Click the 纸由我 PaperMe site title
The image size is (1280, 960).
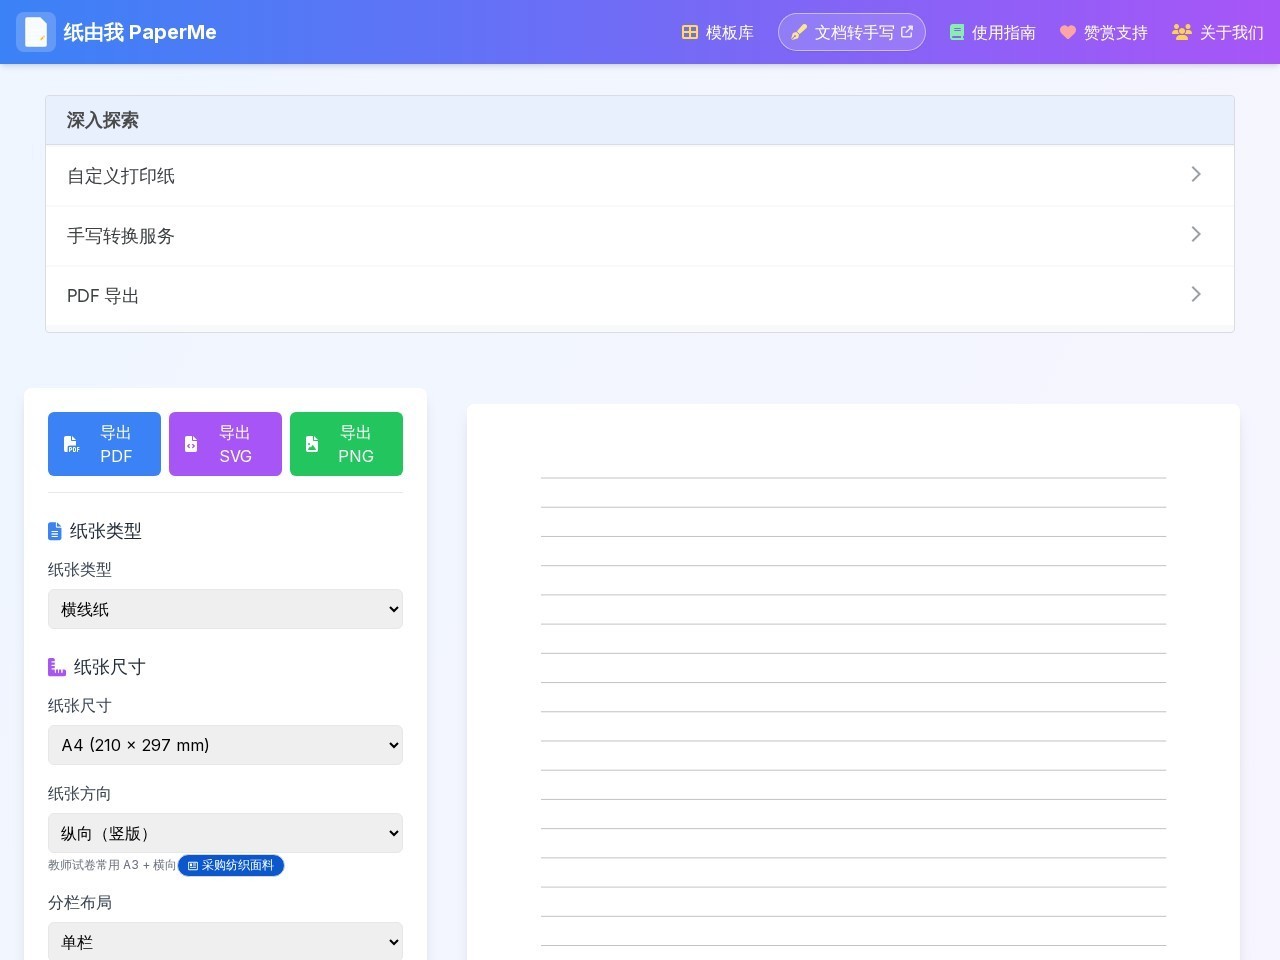(x=140, y=32)
